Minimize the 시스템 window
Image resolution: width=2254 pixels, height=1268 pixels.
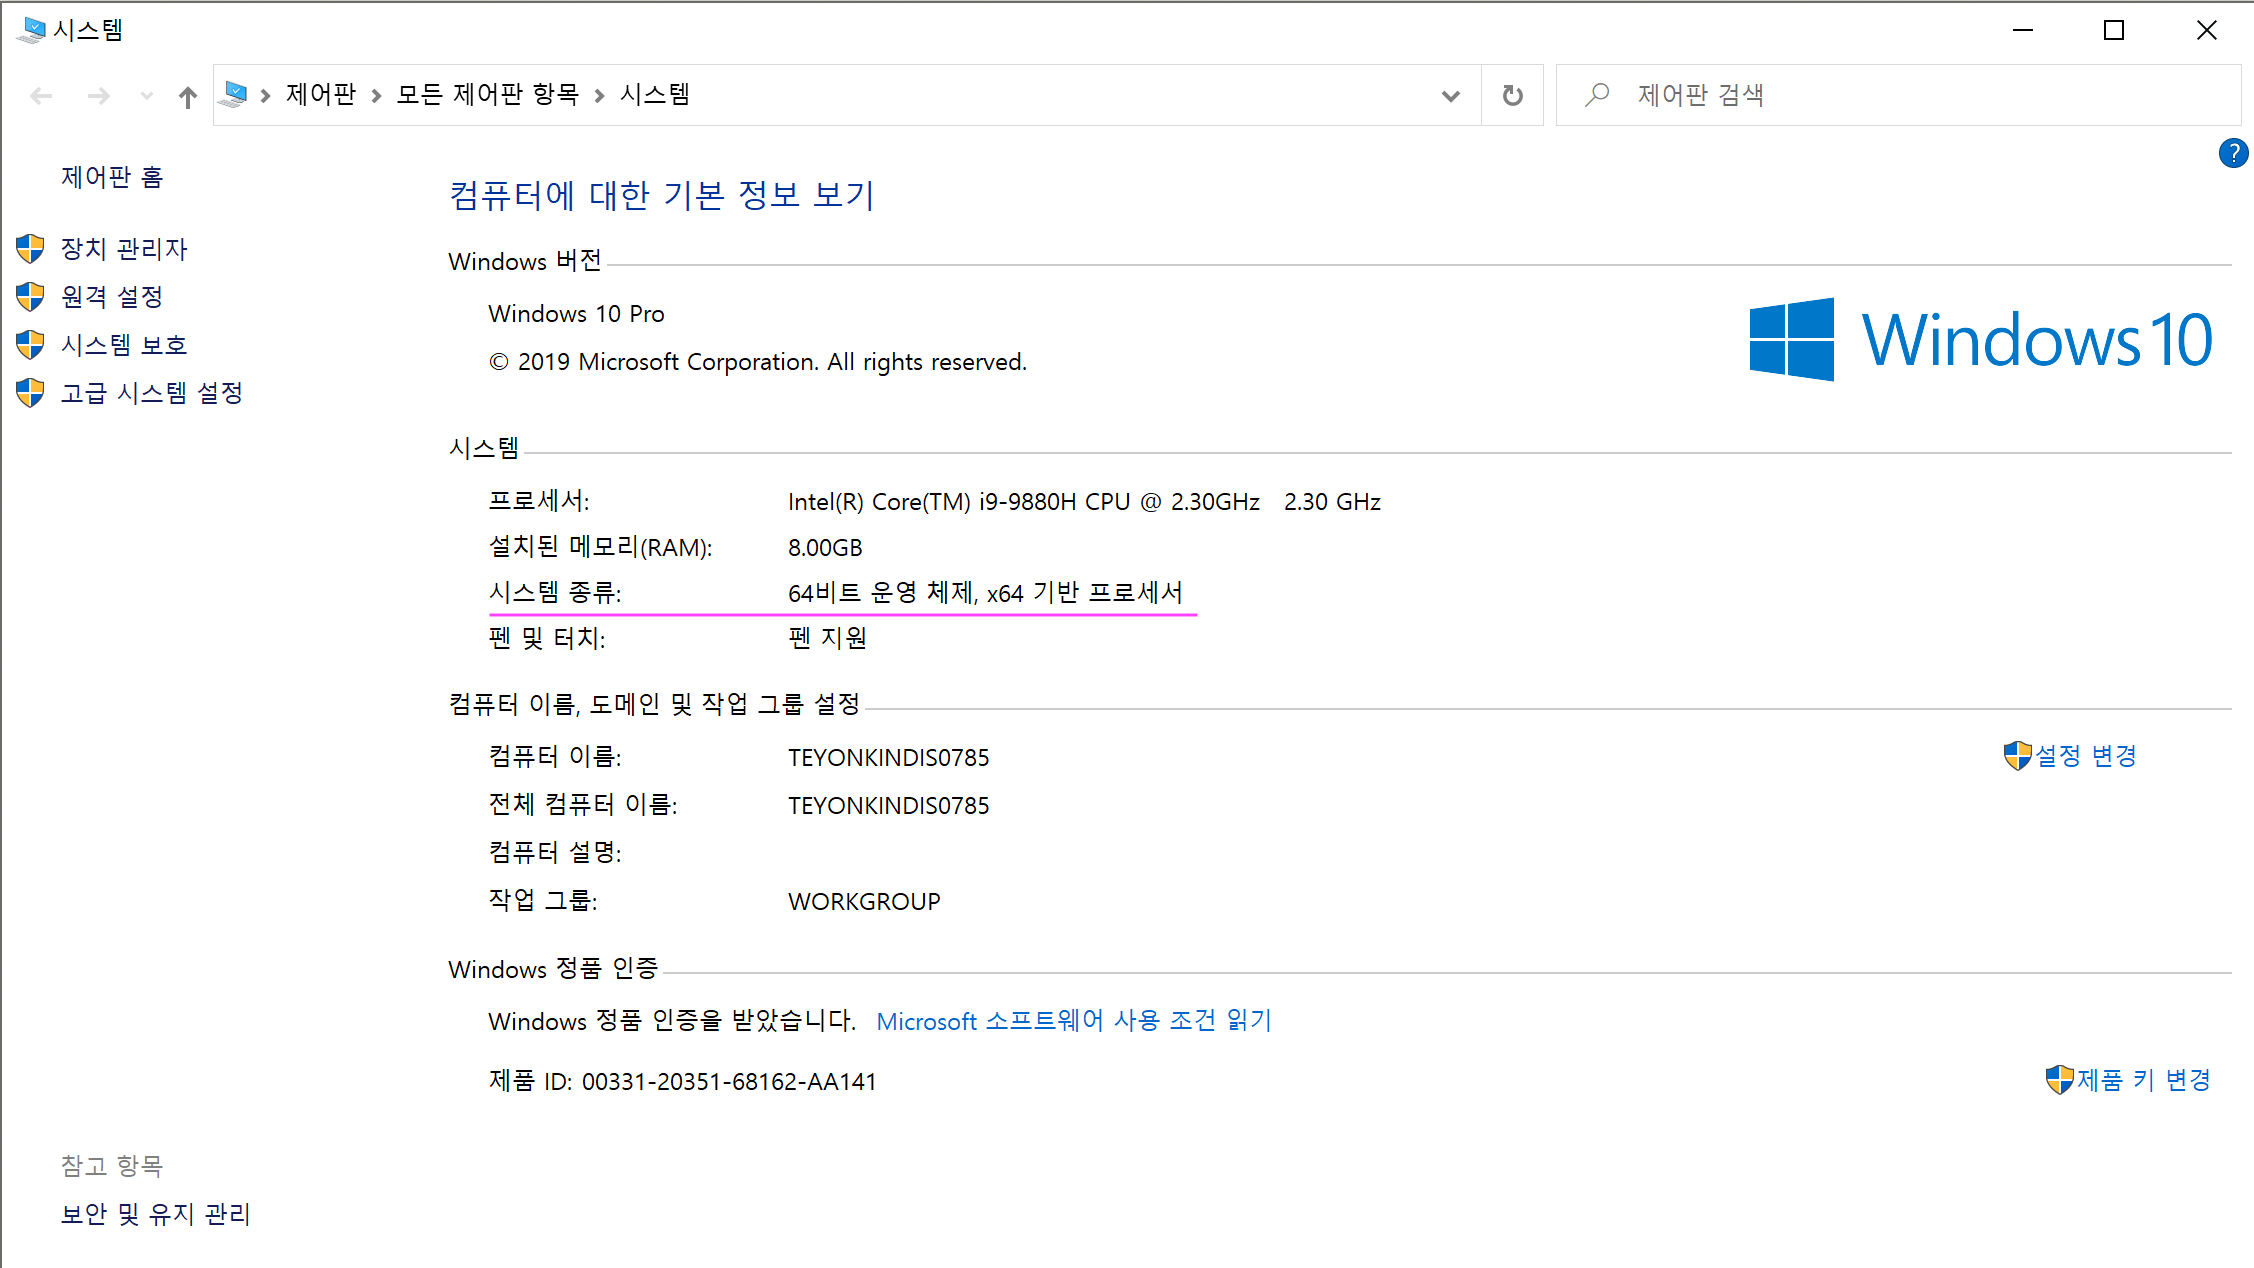point(2023,30)
